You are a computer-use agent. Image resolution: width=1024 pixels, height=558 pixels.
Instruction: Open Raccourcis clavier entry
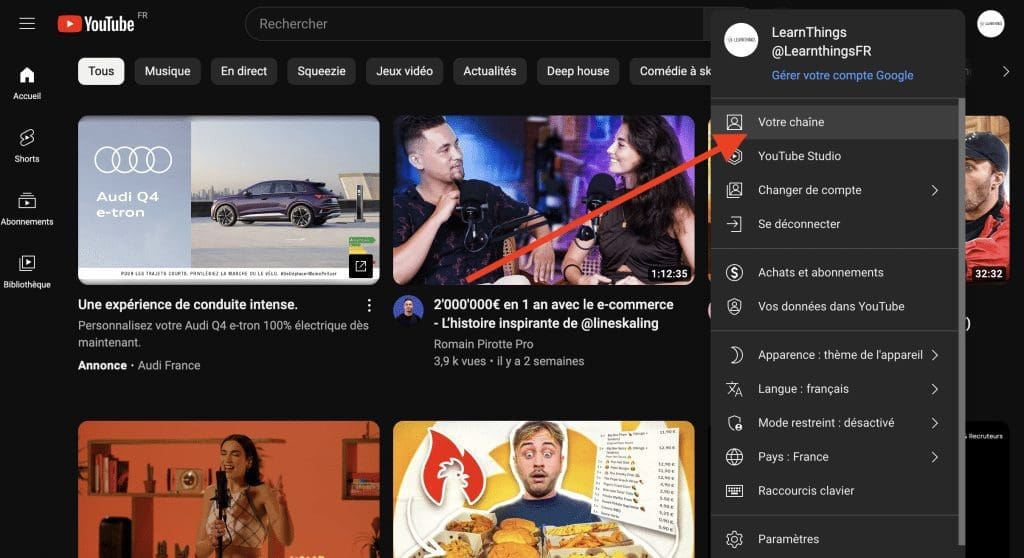[x=834, y=491]
